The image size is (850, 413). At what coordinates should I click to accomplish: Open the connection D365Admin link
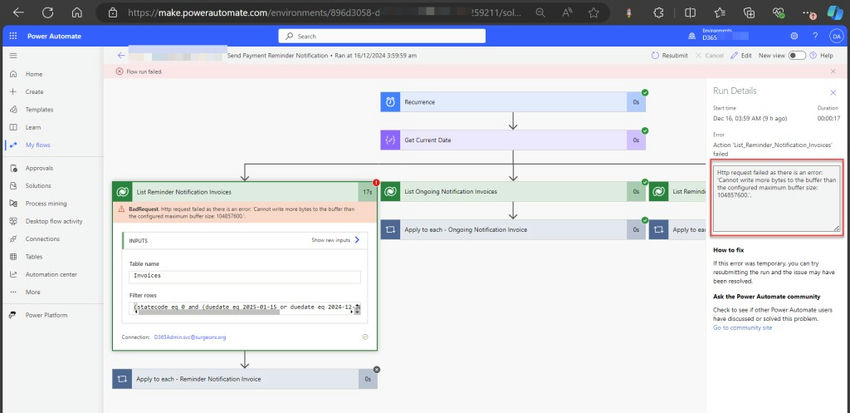click(x=190, y=337)
